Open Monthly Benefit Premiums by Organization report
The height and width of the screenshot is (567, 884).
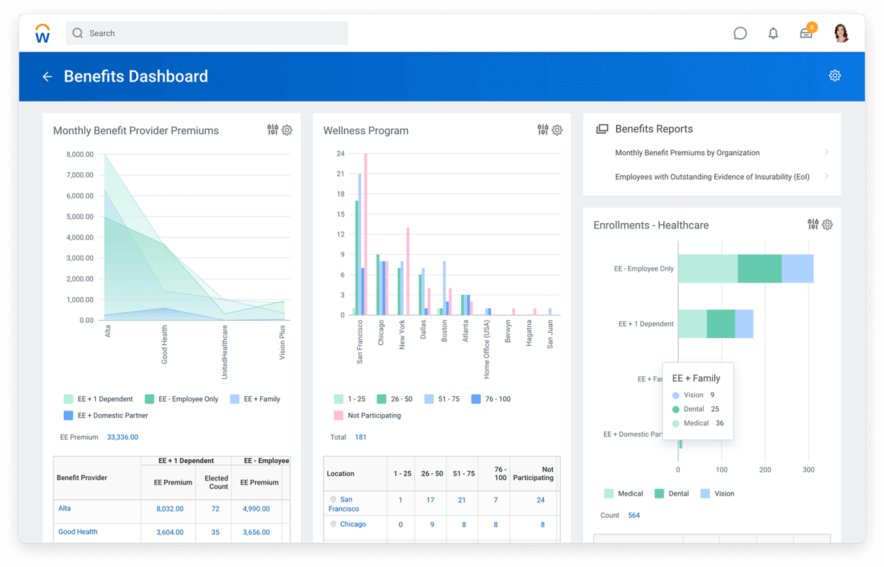coord(687,153)
